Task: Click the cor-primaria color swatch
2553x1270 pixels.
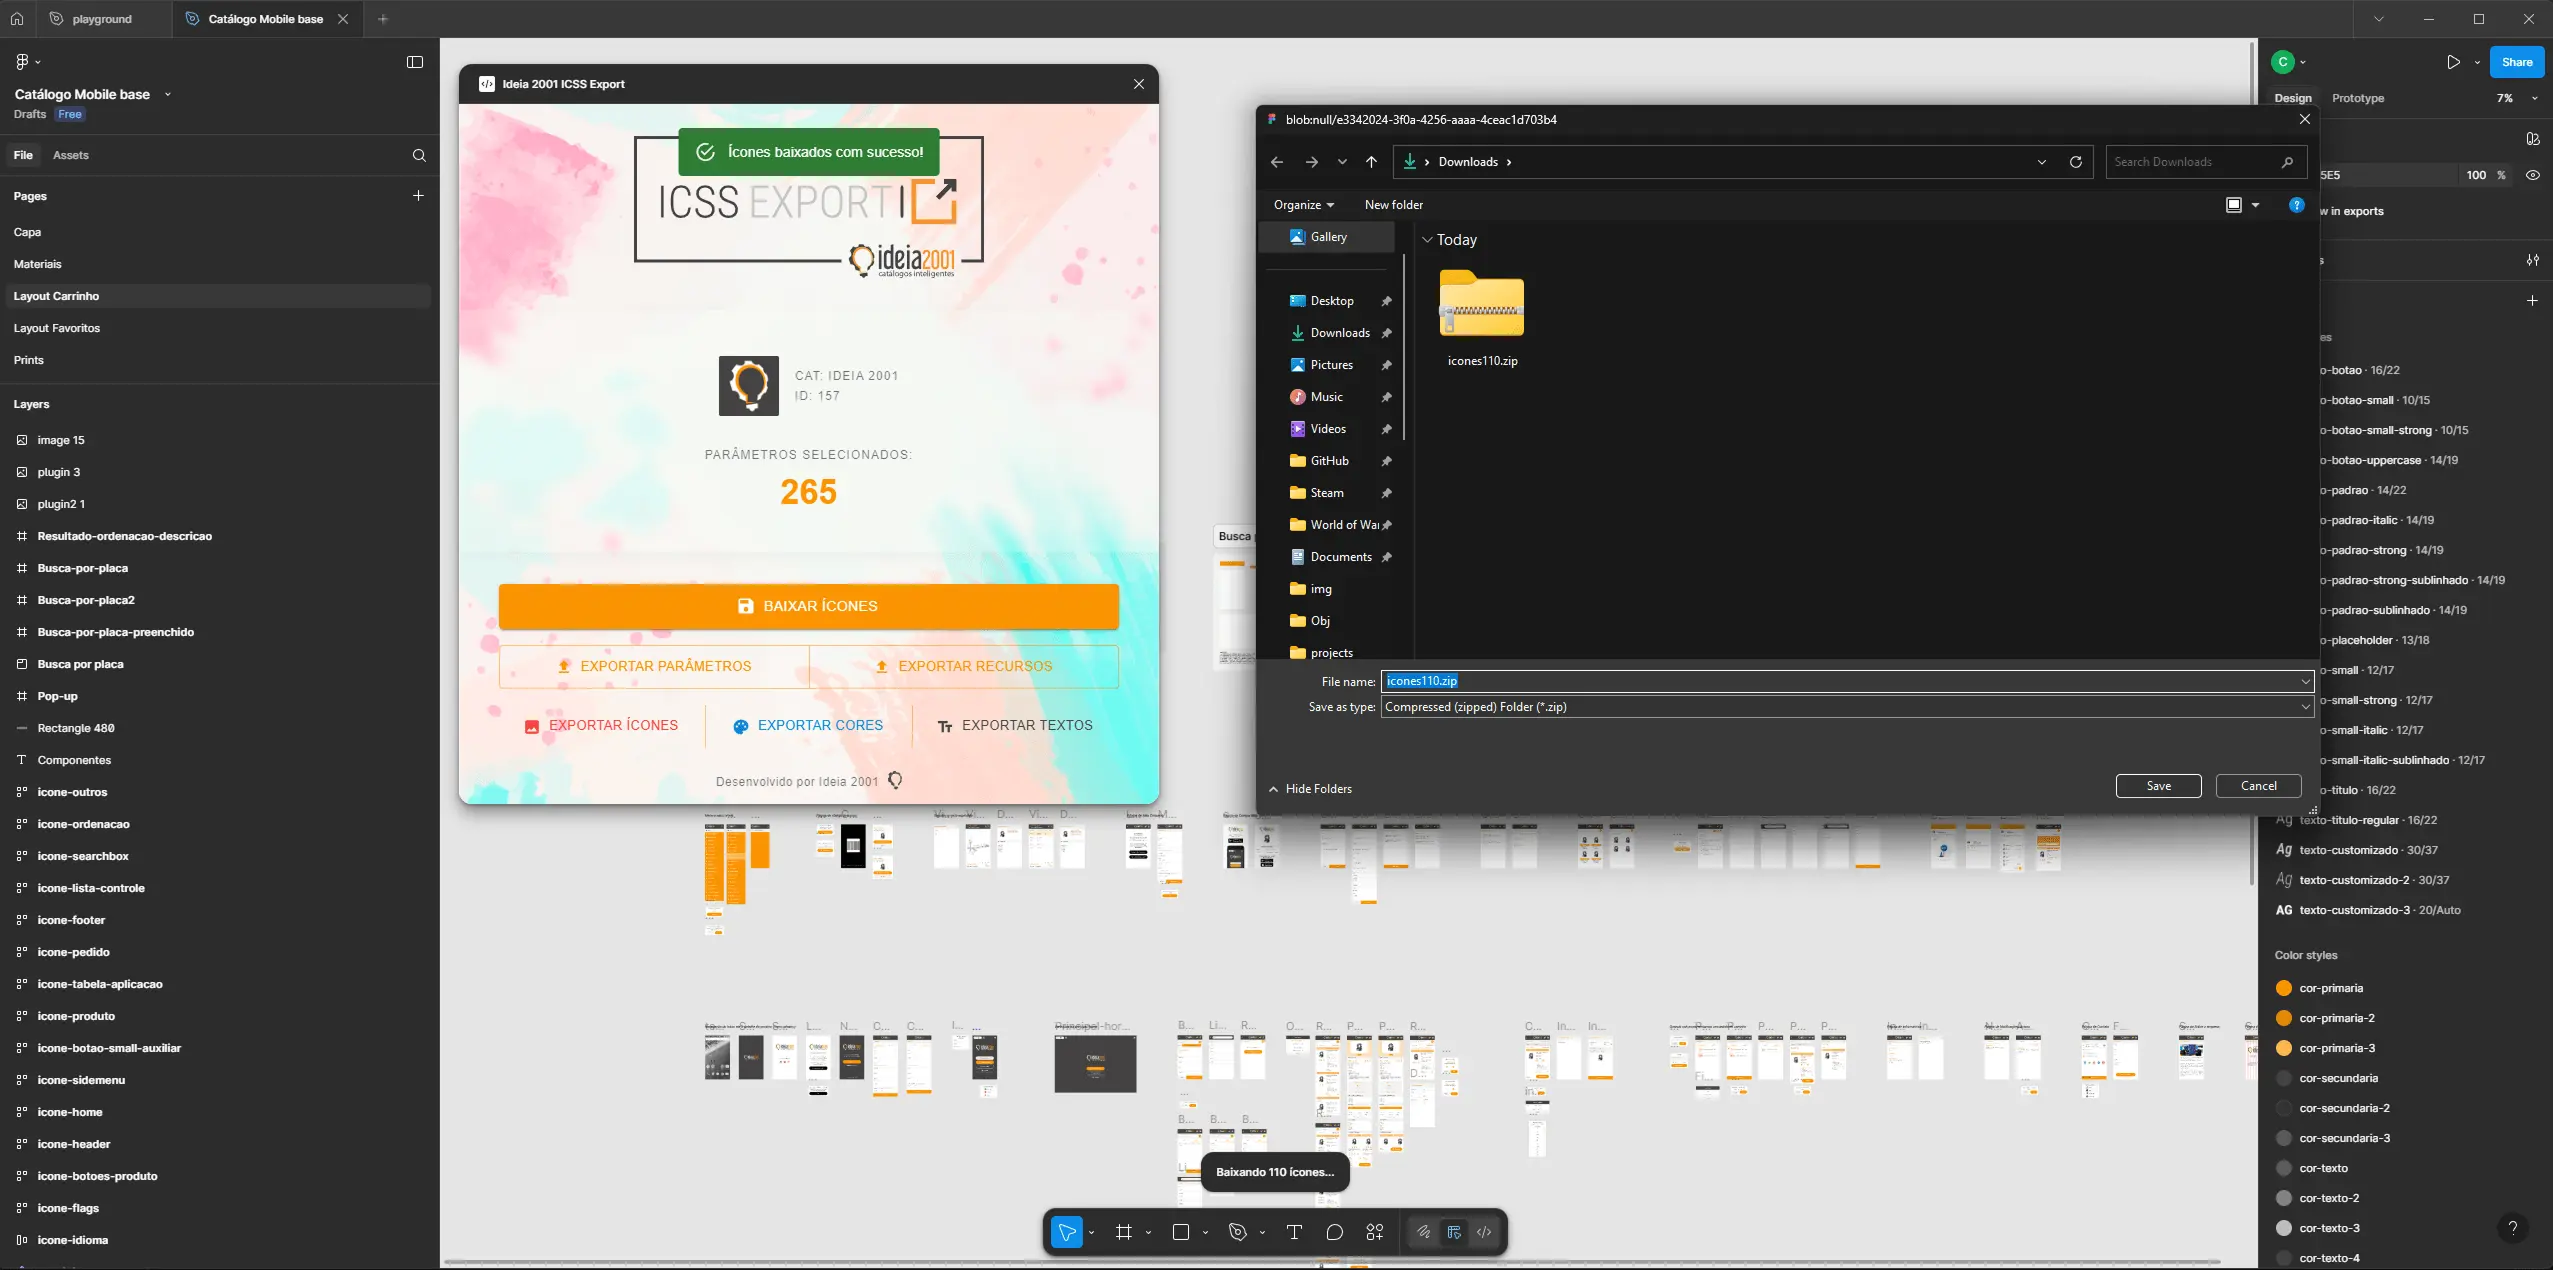Action: point(2285,988)
